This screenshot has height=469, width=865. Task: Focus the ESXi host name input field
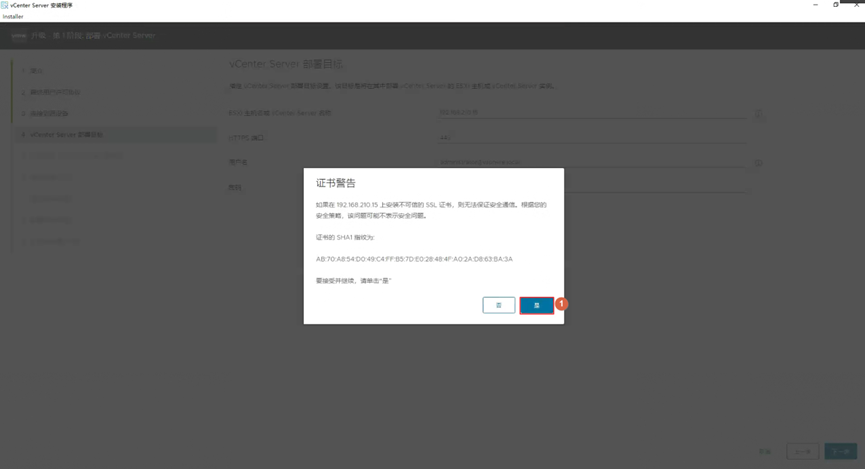(592, 113)
